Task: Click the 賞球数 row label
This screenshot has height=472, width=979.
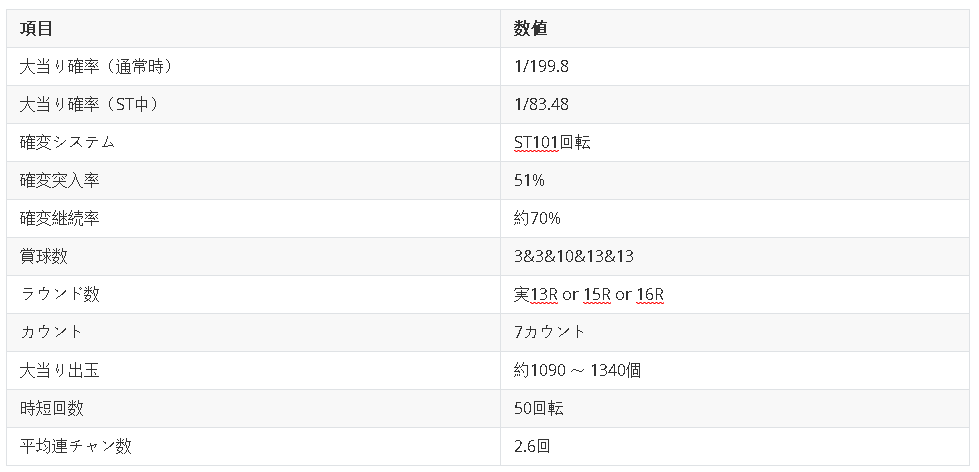Action: tap(44, 257)
